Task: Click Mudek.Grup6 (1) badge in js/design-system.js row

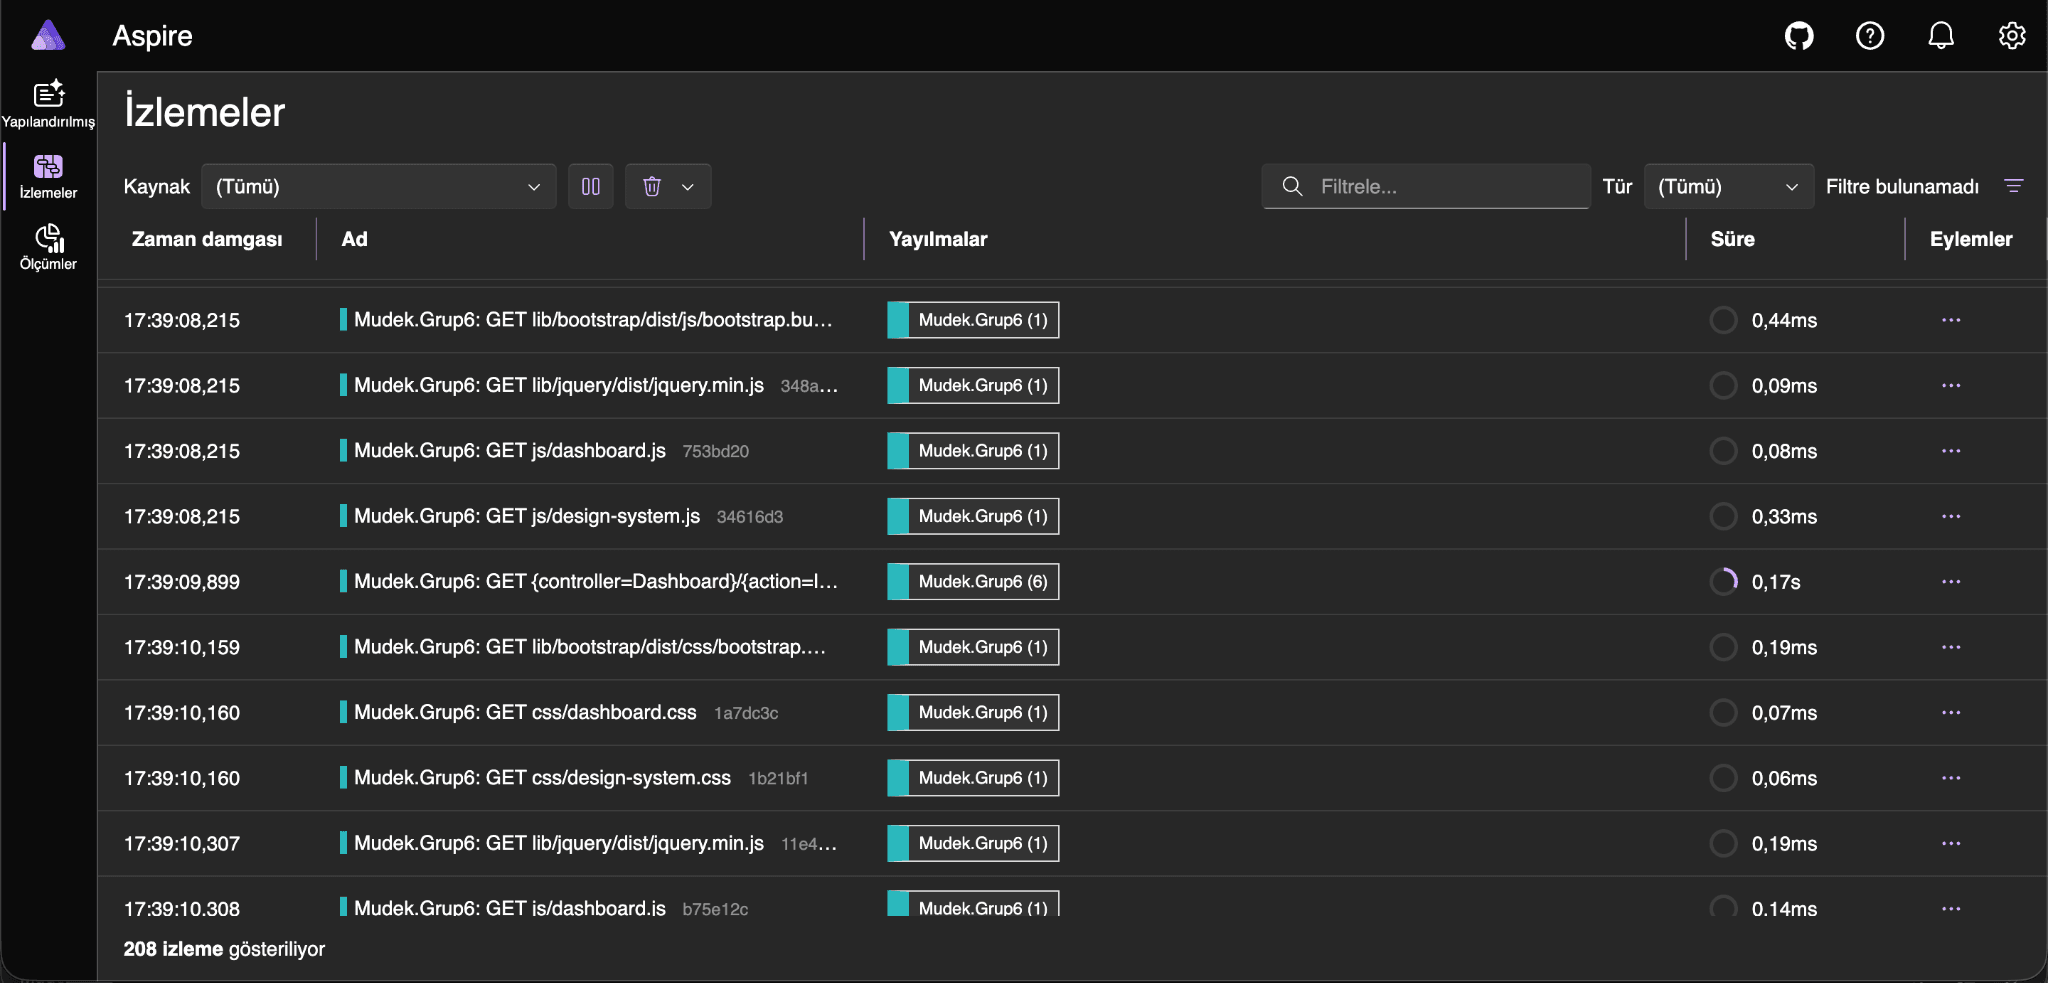Action: click(973, 516)
